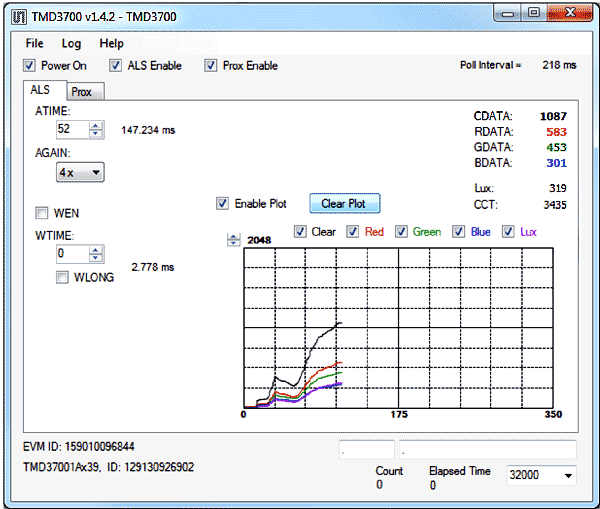
Task: Select the ALS tab
Action: (45, 90)
